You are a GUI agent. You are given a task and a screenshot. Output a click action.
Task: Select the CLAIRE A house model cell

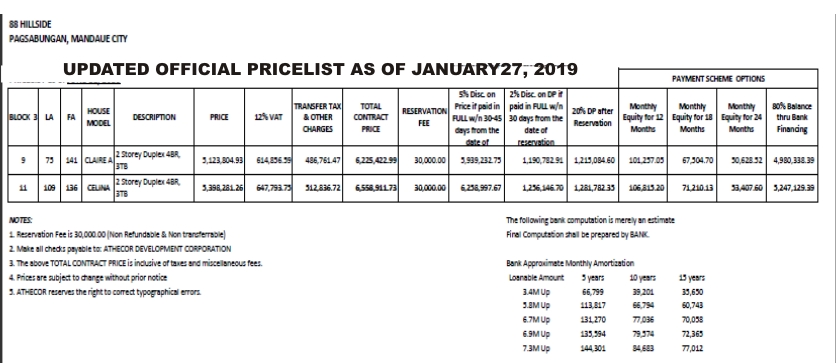click(x=98, y=159)
